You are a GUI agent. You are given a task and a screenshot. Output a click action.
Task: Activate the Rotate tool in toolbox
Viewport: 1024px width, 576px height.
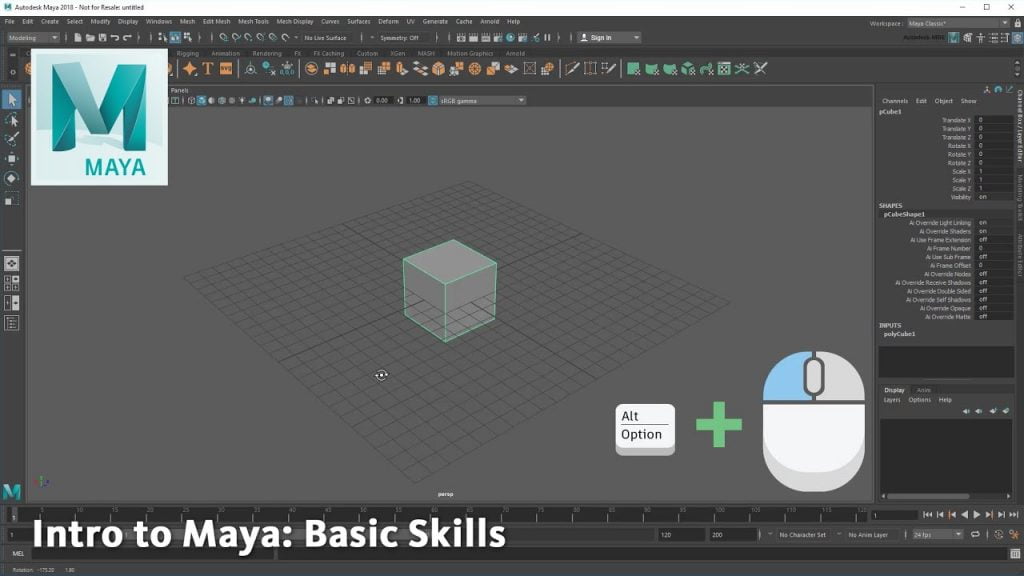pos(12,178)
